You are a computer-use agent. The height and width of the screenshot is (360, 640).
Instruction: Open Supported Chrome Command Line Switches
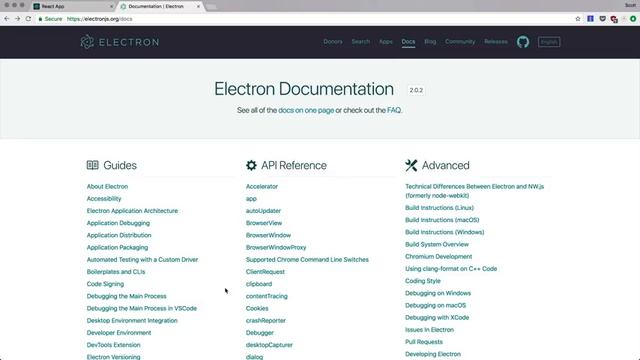point(307,260)
